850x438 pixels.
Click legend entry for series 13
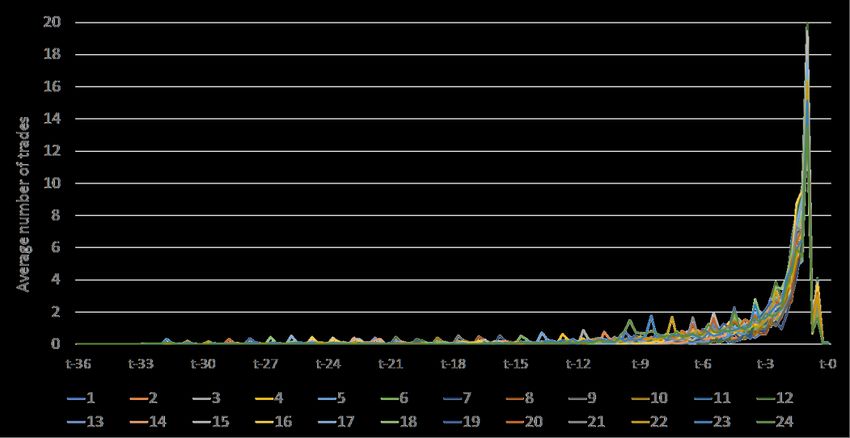(x=85, y=421)
